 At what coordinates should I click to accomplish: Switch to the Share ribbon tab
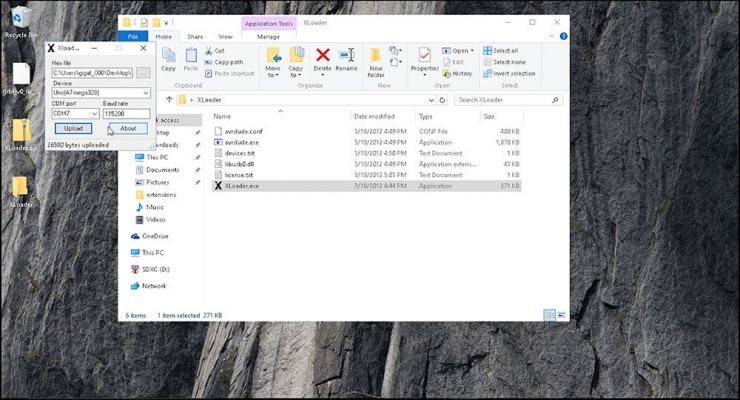[195, 36]
